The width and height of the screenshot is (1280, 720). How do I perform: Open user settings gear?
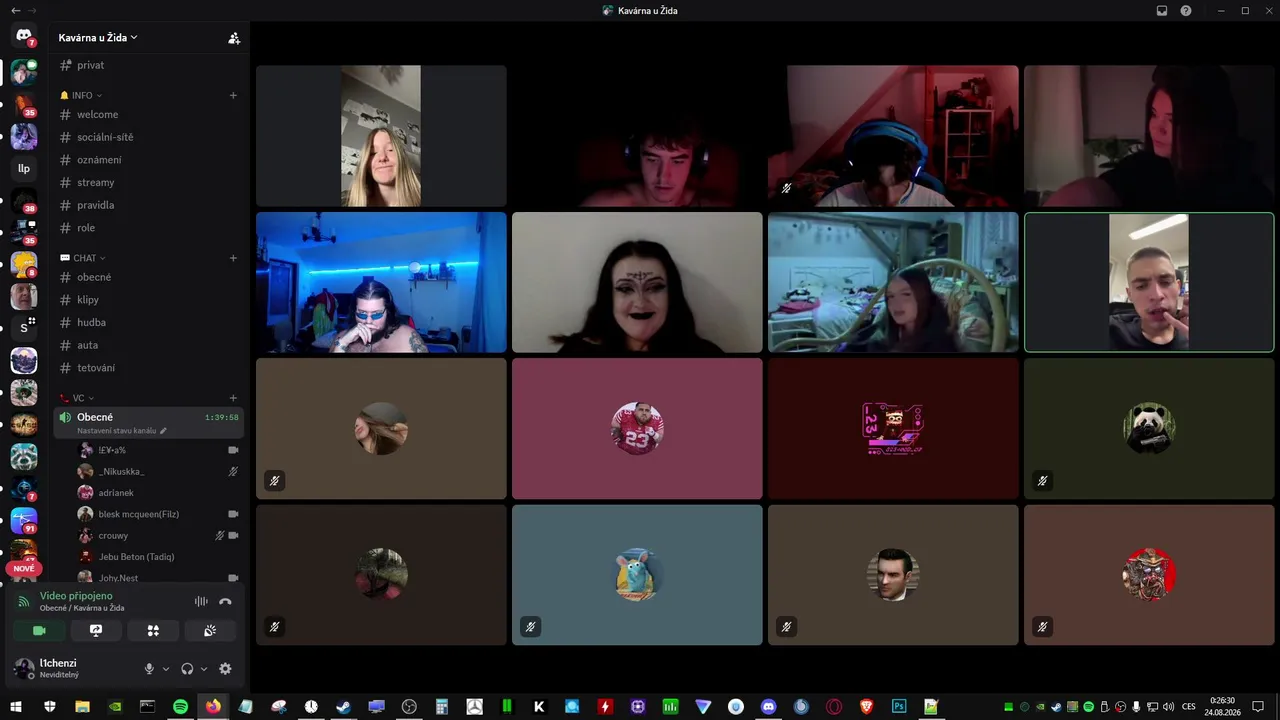coord(225,669)
